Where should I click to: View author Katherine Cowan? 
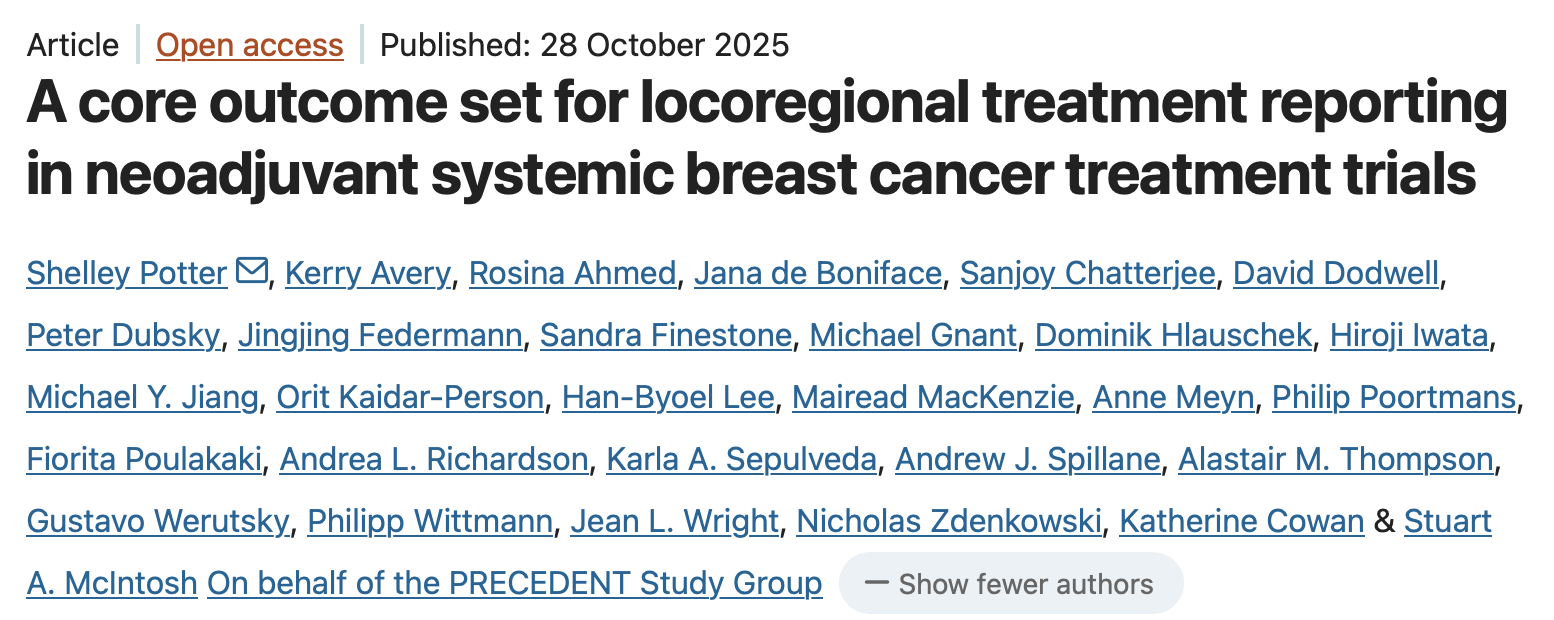1241,521
